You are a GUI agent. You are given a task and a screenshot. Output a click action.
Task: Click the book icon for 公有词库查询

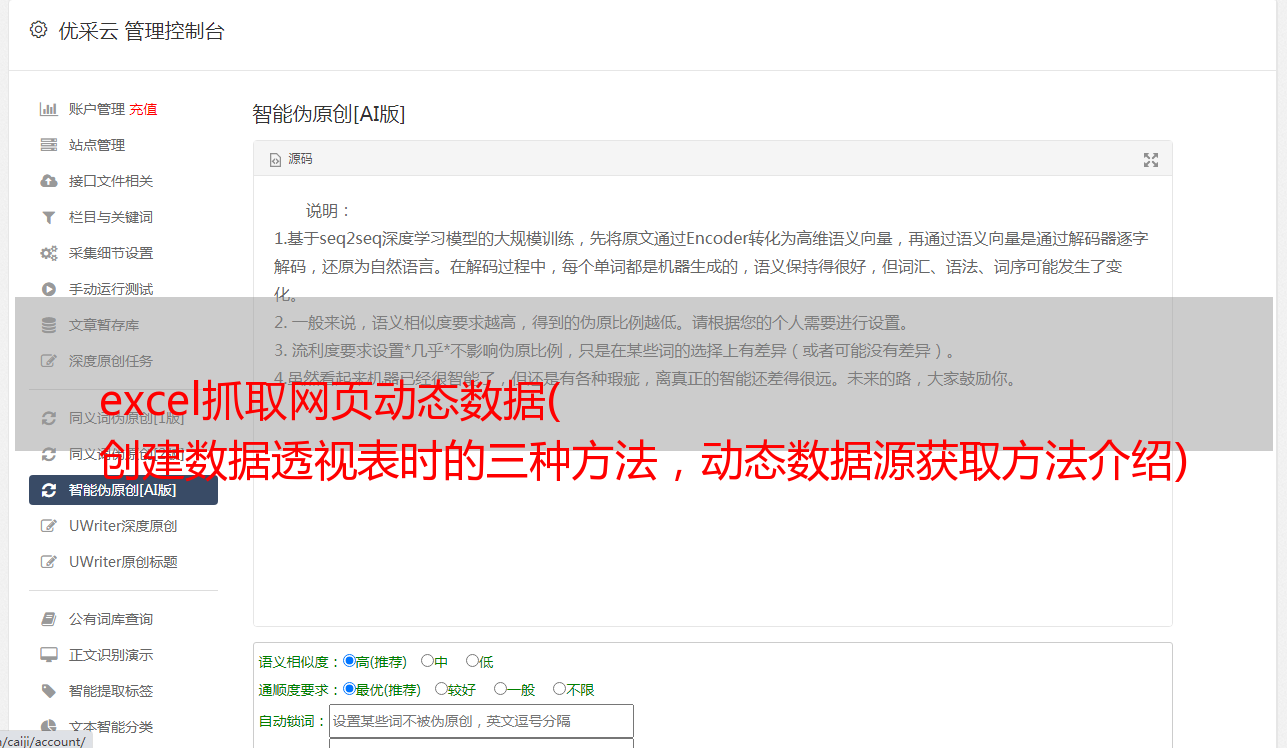coord(48,619)
